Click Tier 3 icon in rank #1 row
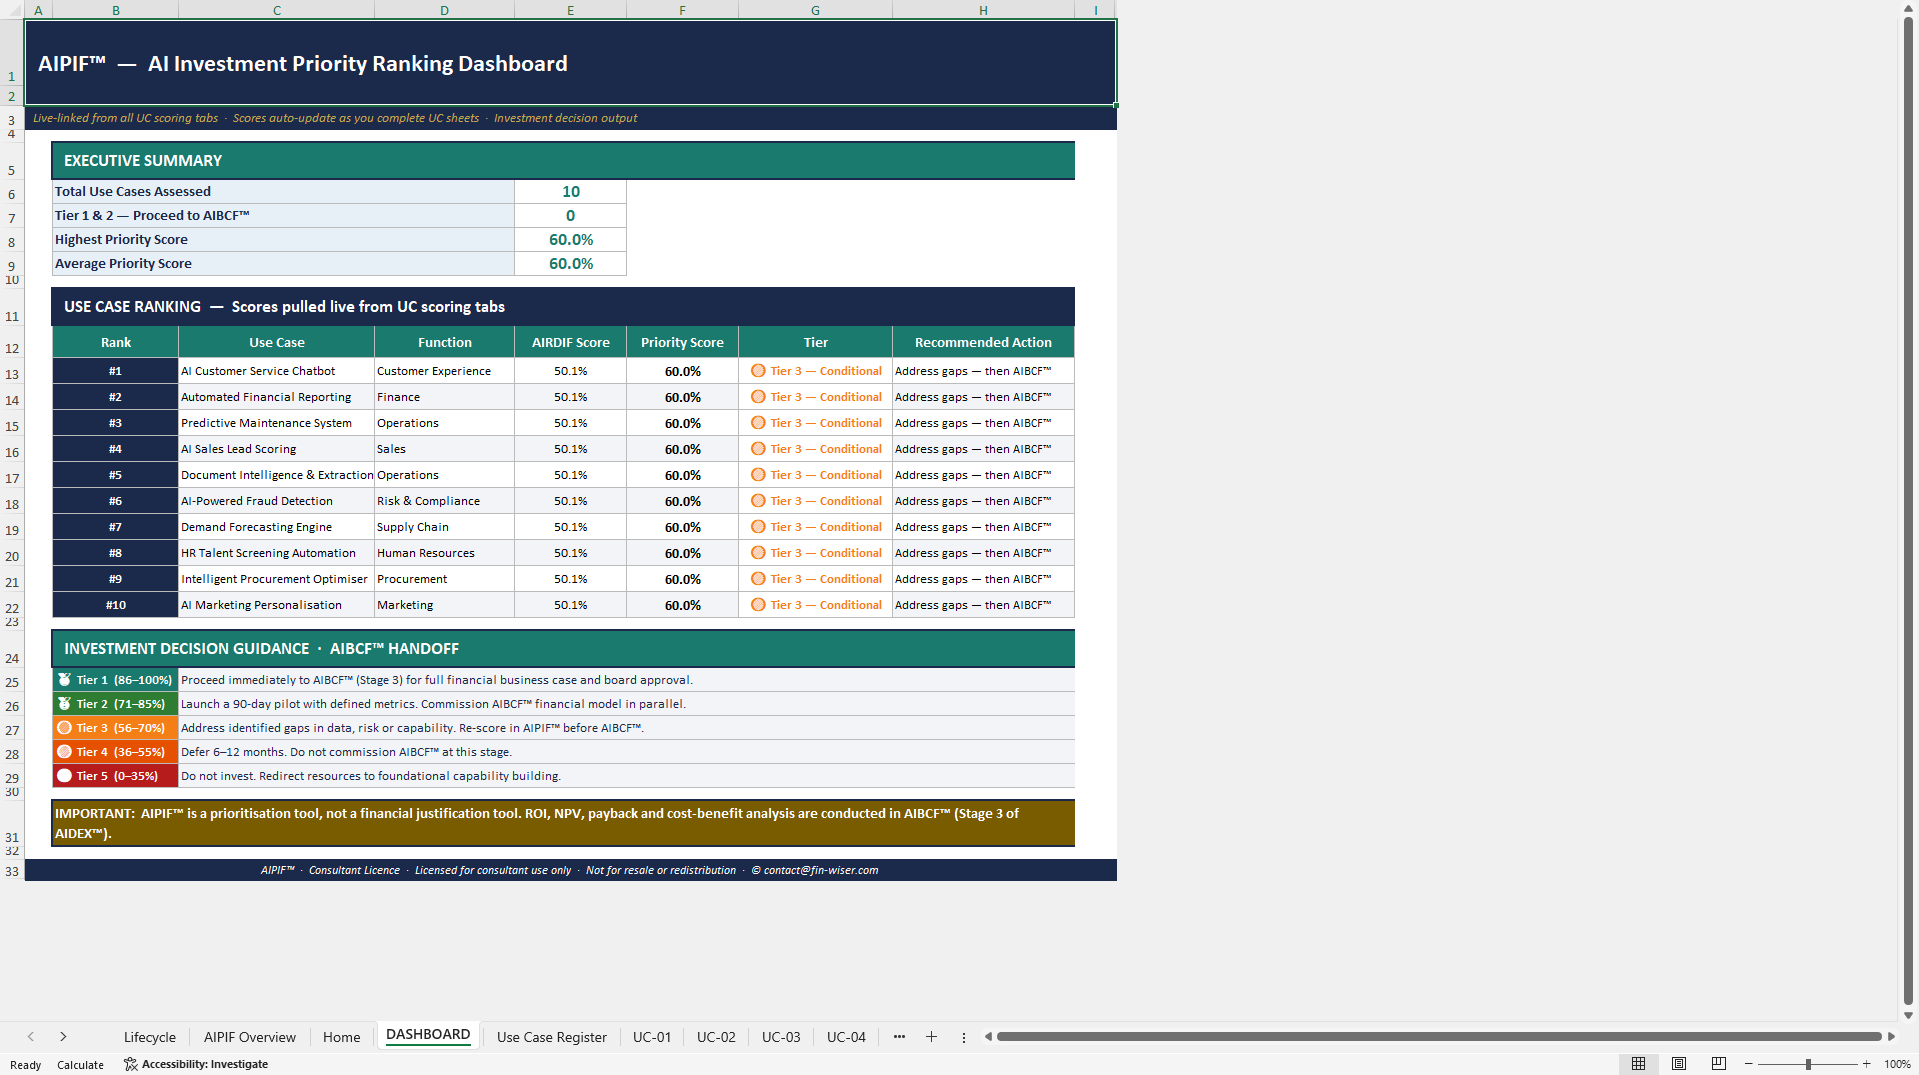 tap(758, 371)
